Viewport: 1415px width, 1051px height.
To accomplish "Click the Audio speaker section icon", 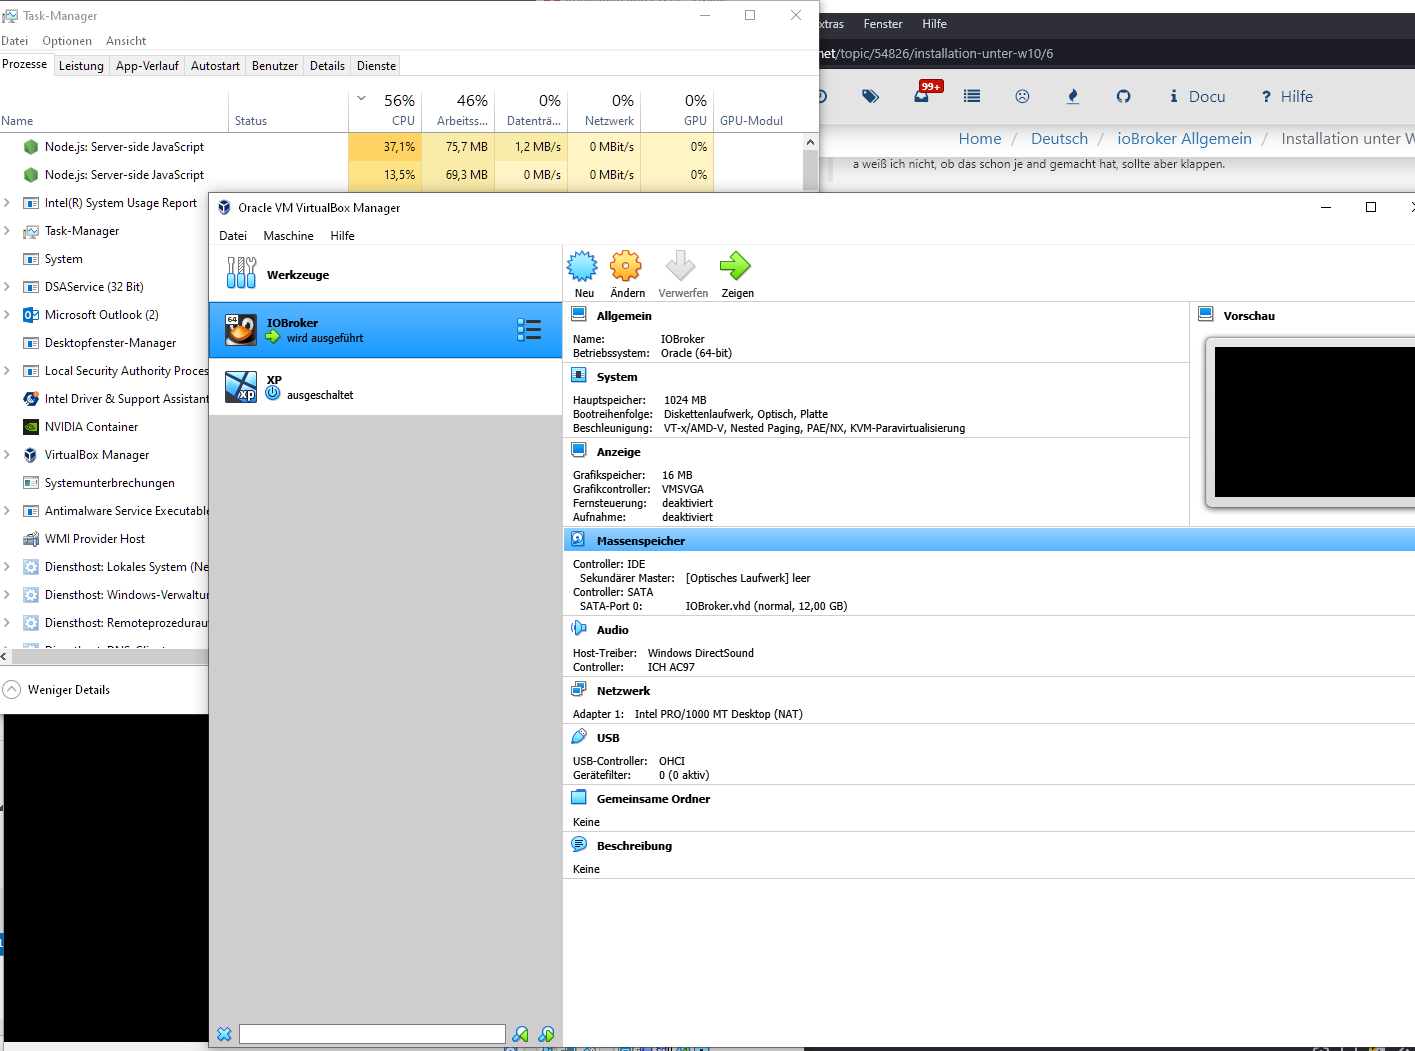I will pos(579,628).
